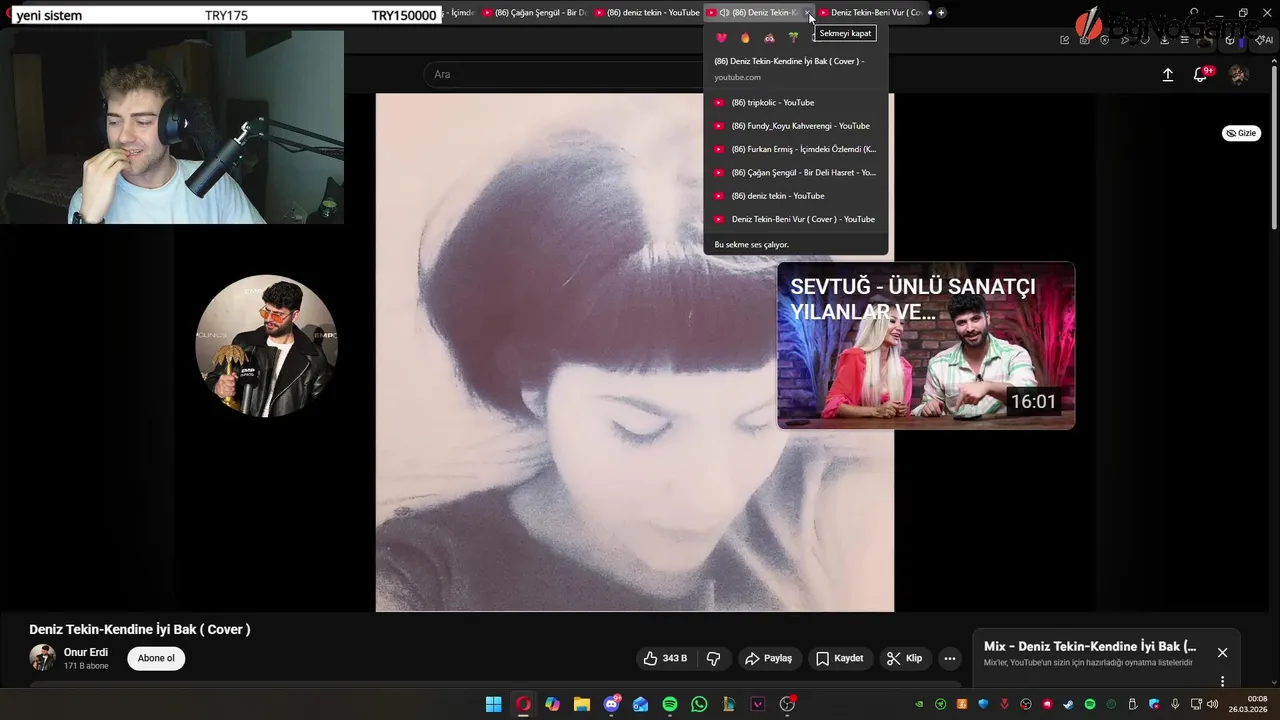Select Fundy_Koyu Kahverengi in tab list
Image resolution: width=1280 pixels, height=720 pixels.
(796, 126)
